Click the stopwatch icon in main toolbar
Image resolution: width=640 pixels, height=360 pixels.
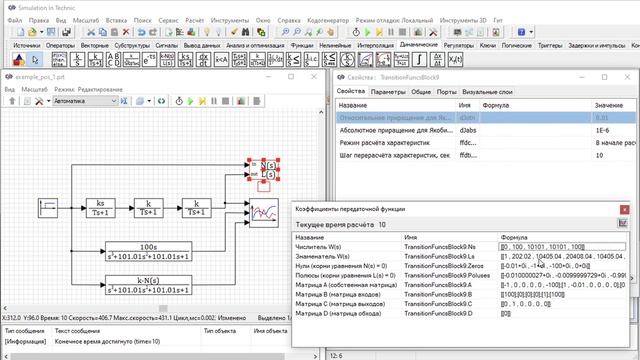(x=356, y=32)
